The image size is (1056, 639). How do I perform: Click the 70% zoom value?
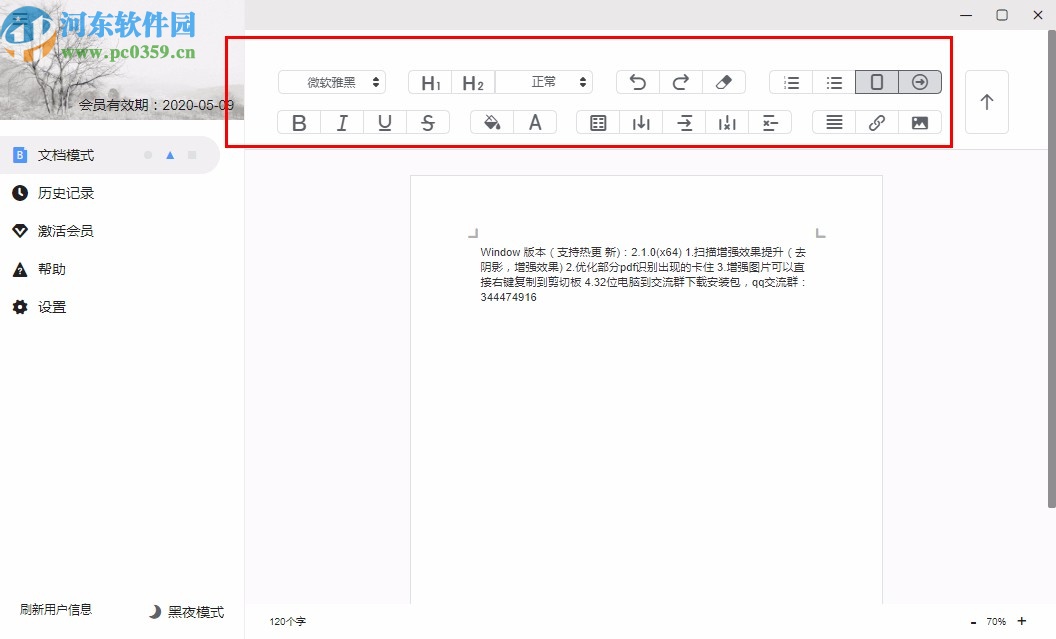click(x=996, y=621)
